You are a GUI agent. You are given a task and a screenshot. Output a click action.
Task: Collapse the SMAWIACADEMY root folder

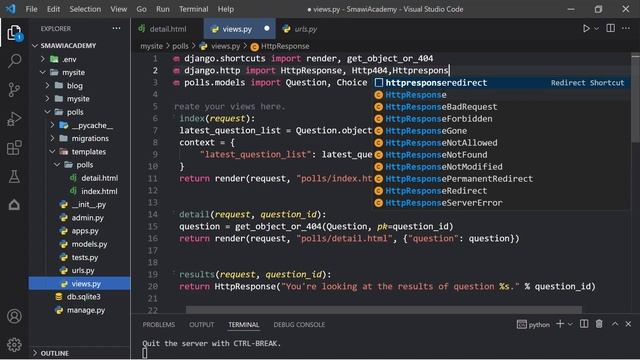[79, 46]
